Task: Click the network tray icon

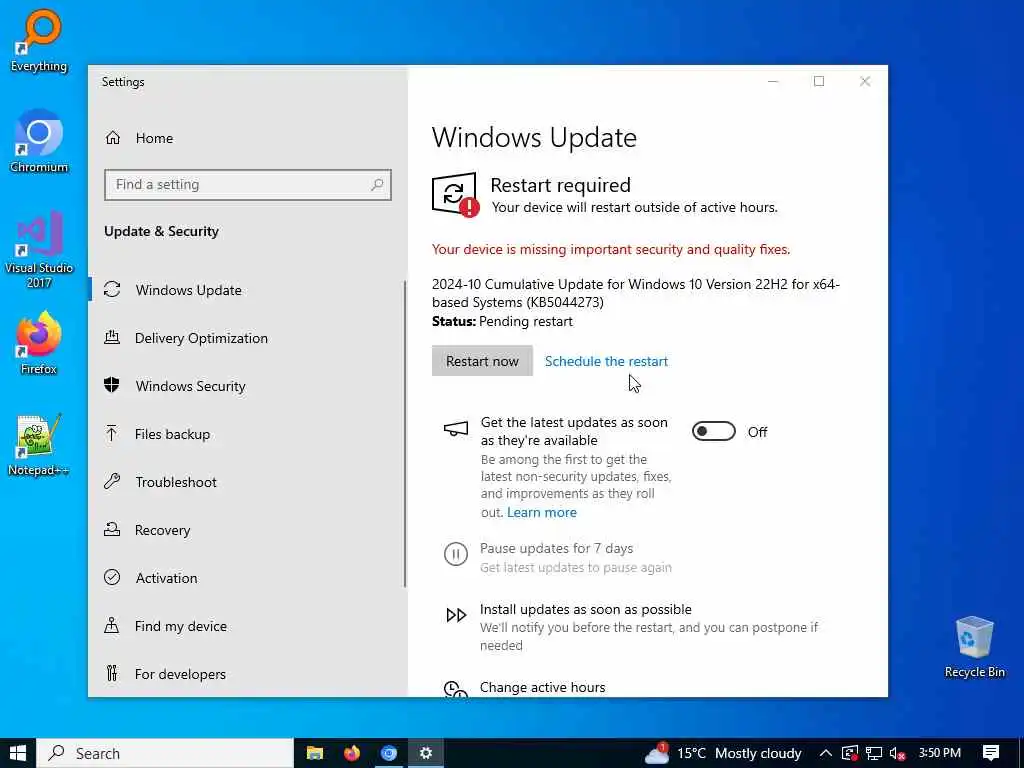Action: [874, 754]
